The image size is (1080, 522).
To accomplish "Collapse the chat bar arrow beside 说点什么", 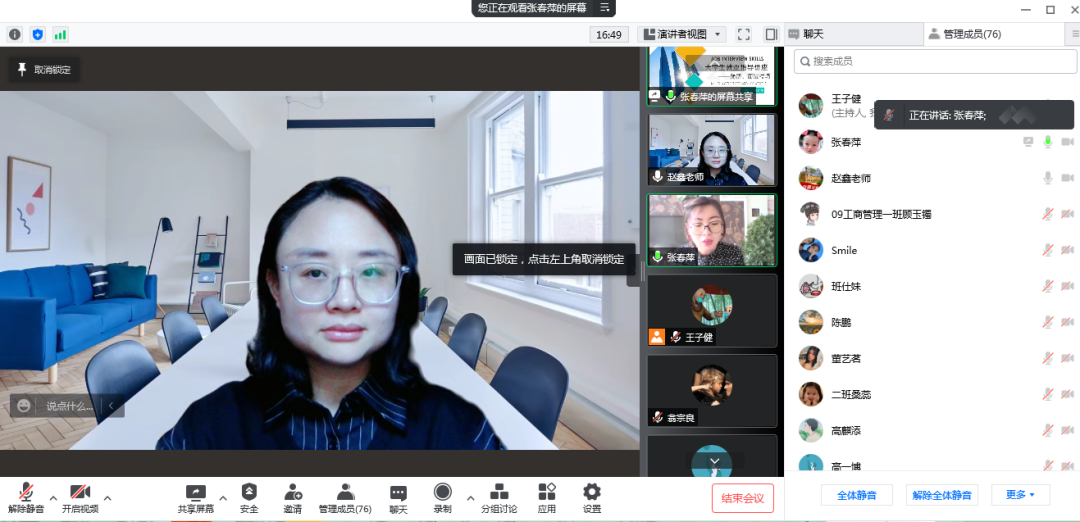I will tap(112, 406).
